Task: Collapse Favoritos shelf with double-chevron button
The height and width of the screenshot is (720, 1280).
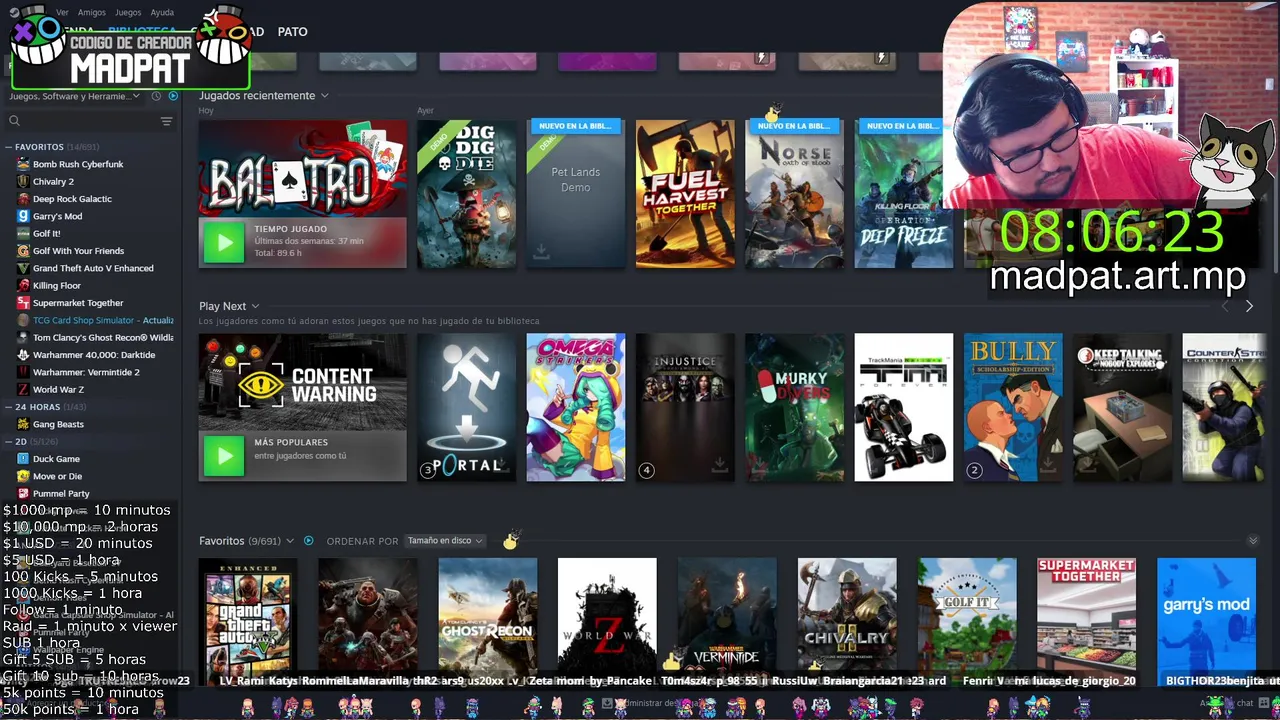Action: pos(1252,541)
